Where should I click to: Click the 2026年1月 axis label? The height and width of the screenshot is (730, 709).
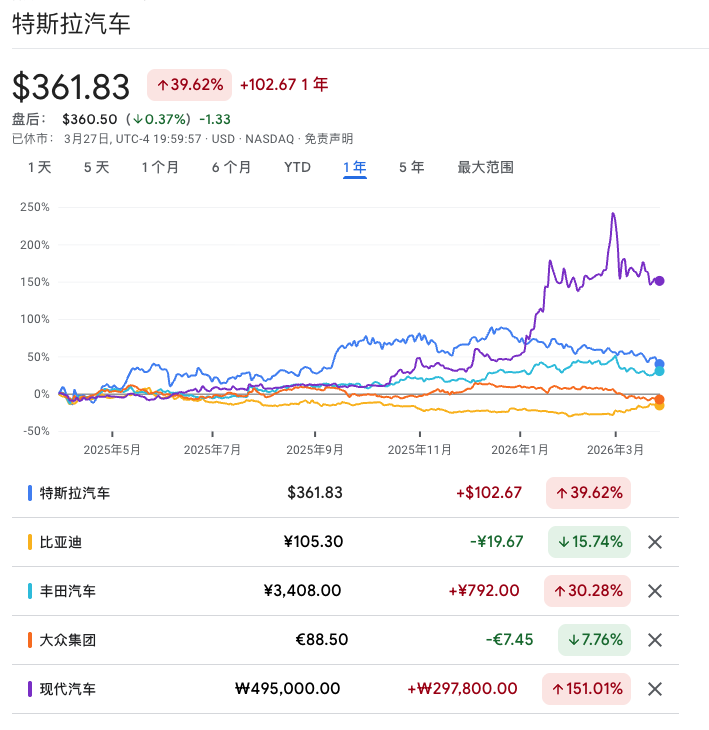[x=520, y=450]
